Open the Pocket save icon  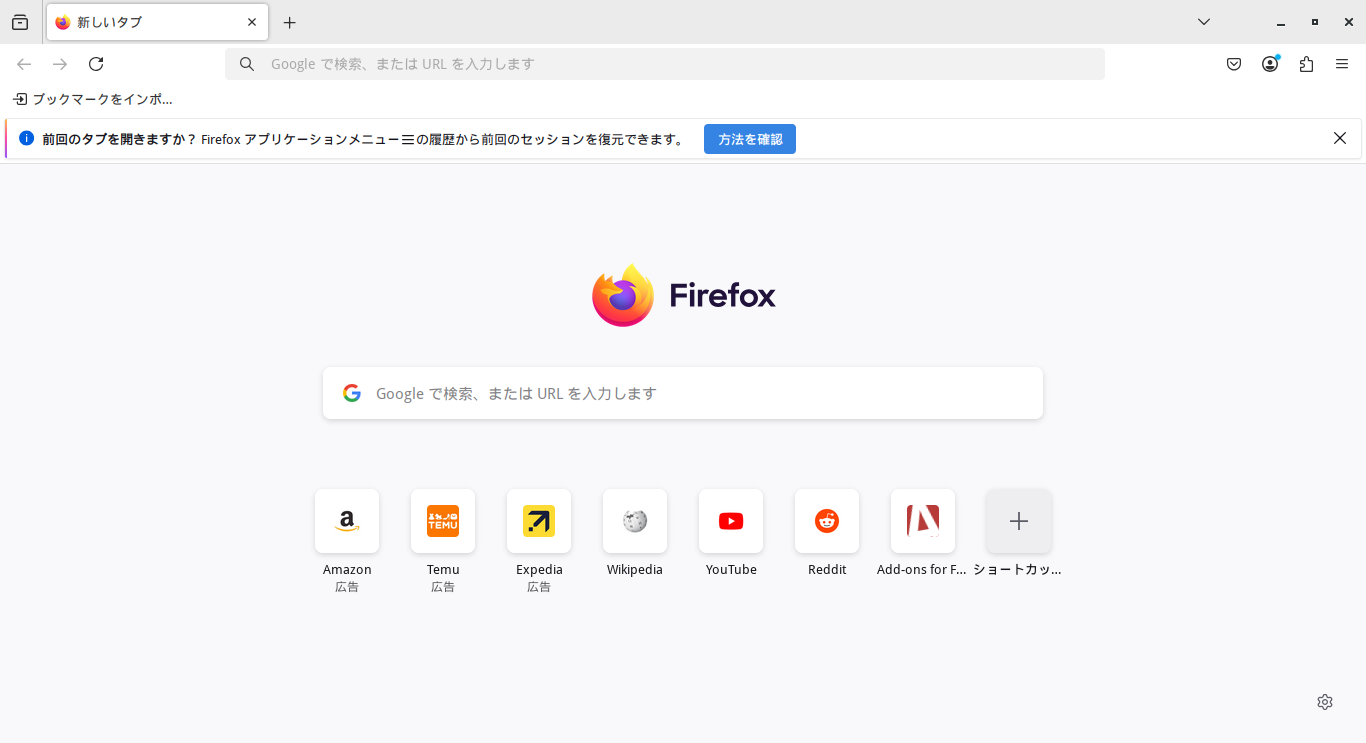[x=1234, y=64]
